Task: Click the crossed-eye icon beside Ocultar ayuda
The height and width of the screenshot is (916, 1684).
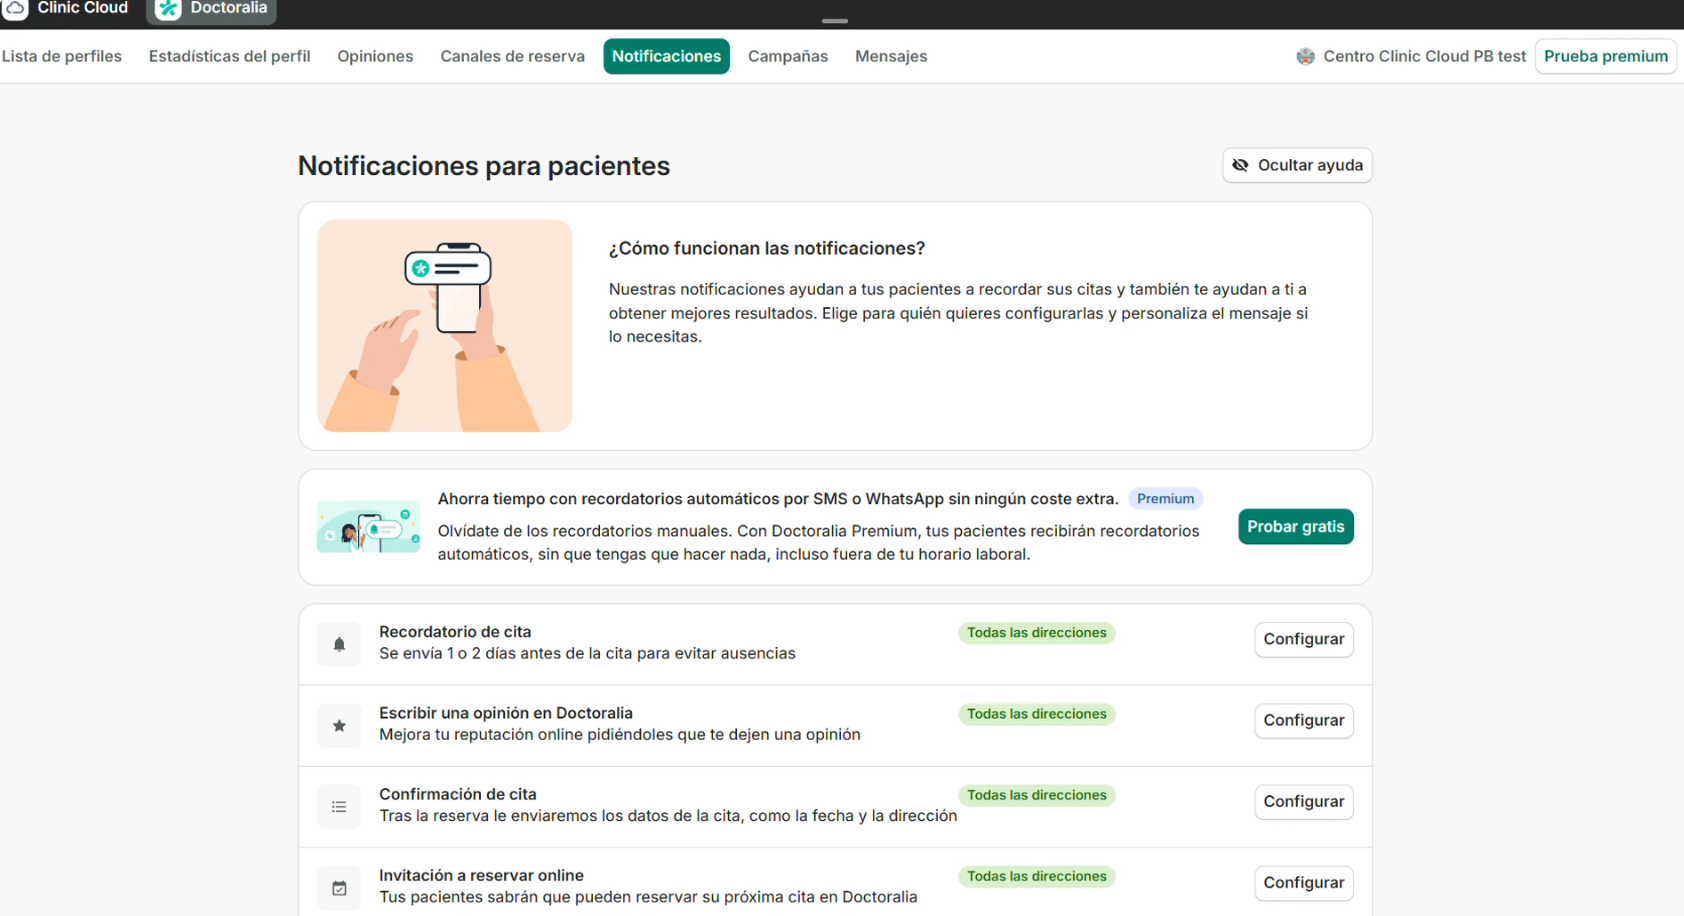Action: coord(1240,166)
